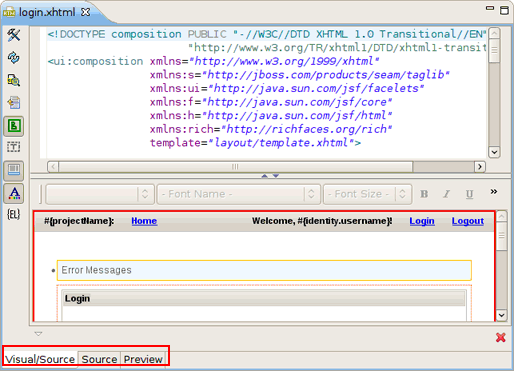Viewport: 514px width, 371px height.
Task: Open Page Design Options with magnifier icon
Action: 14,80
